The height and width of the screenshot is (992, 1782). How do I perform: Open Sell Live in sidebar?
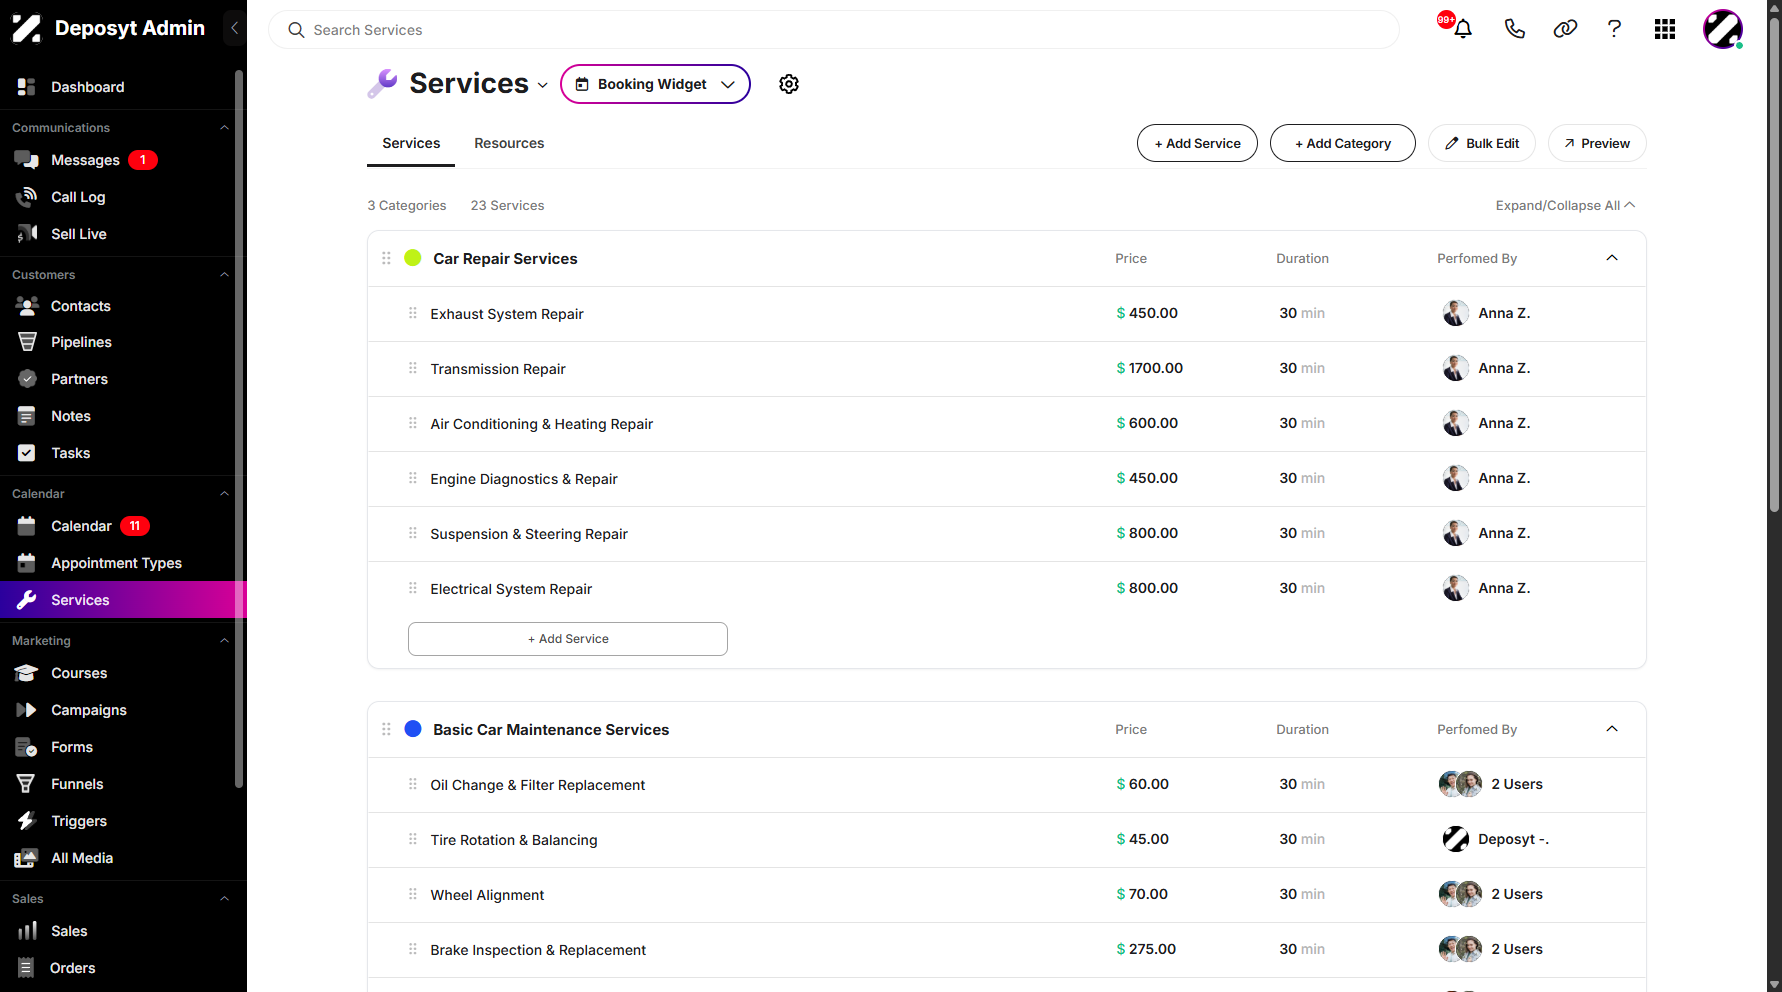tap(79, 234)
